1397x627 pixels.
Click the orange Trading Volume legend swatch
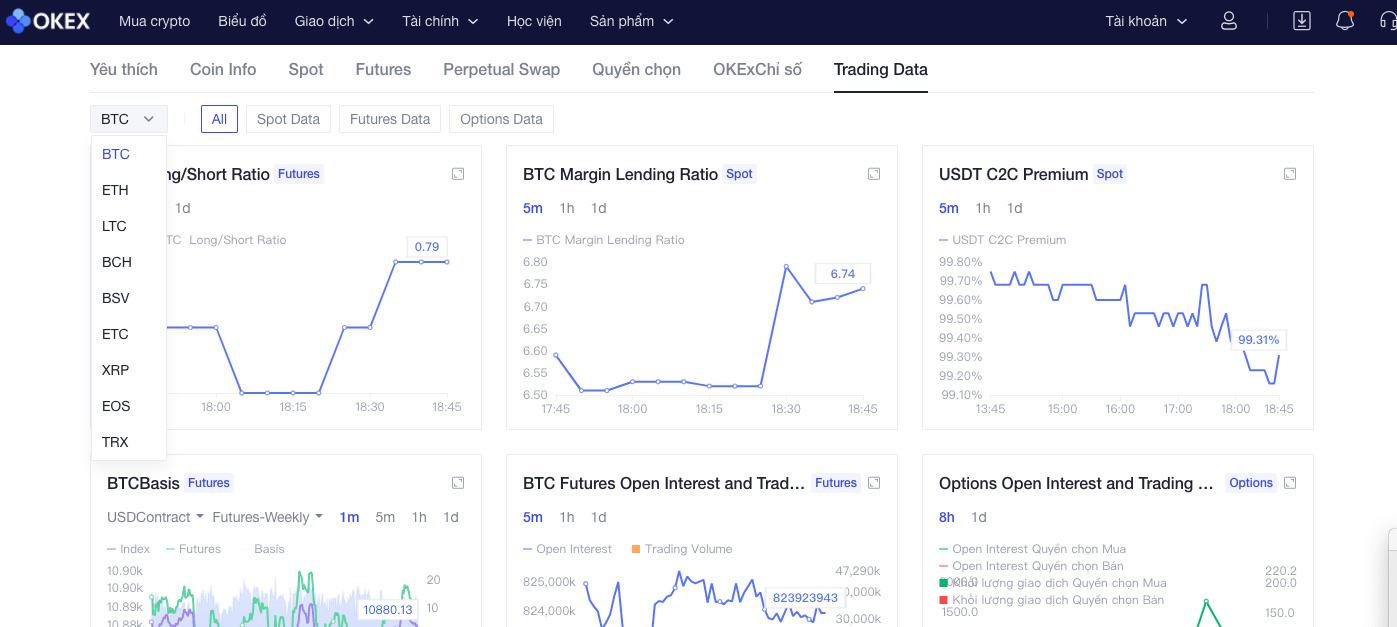pyautogui.click(x=636, y=549)
